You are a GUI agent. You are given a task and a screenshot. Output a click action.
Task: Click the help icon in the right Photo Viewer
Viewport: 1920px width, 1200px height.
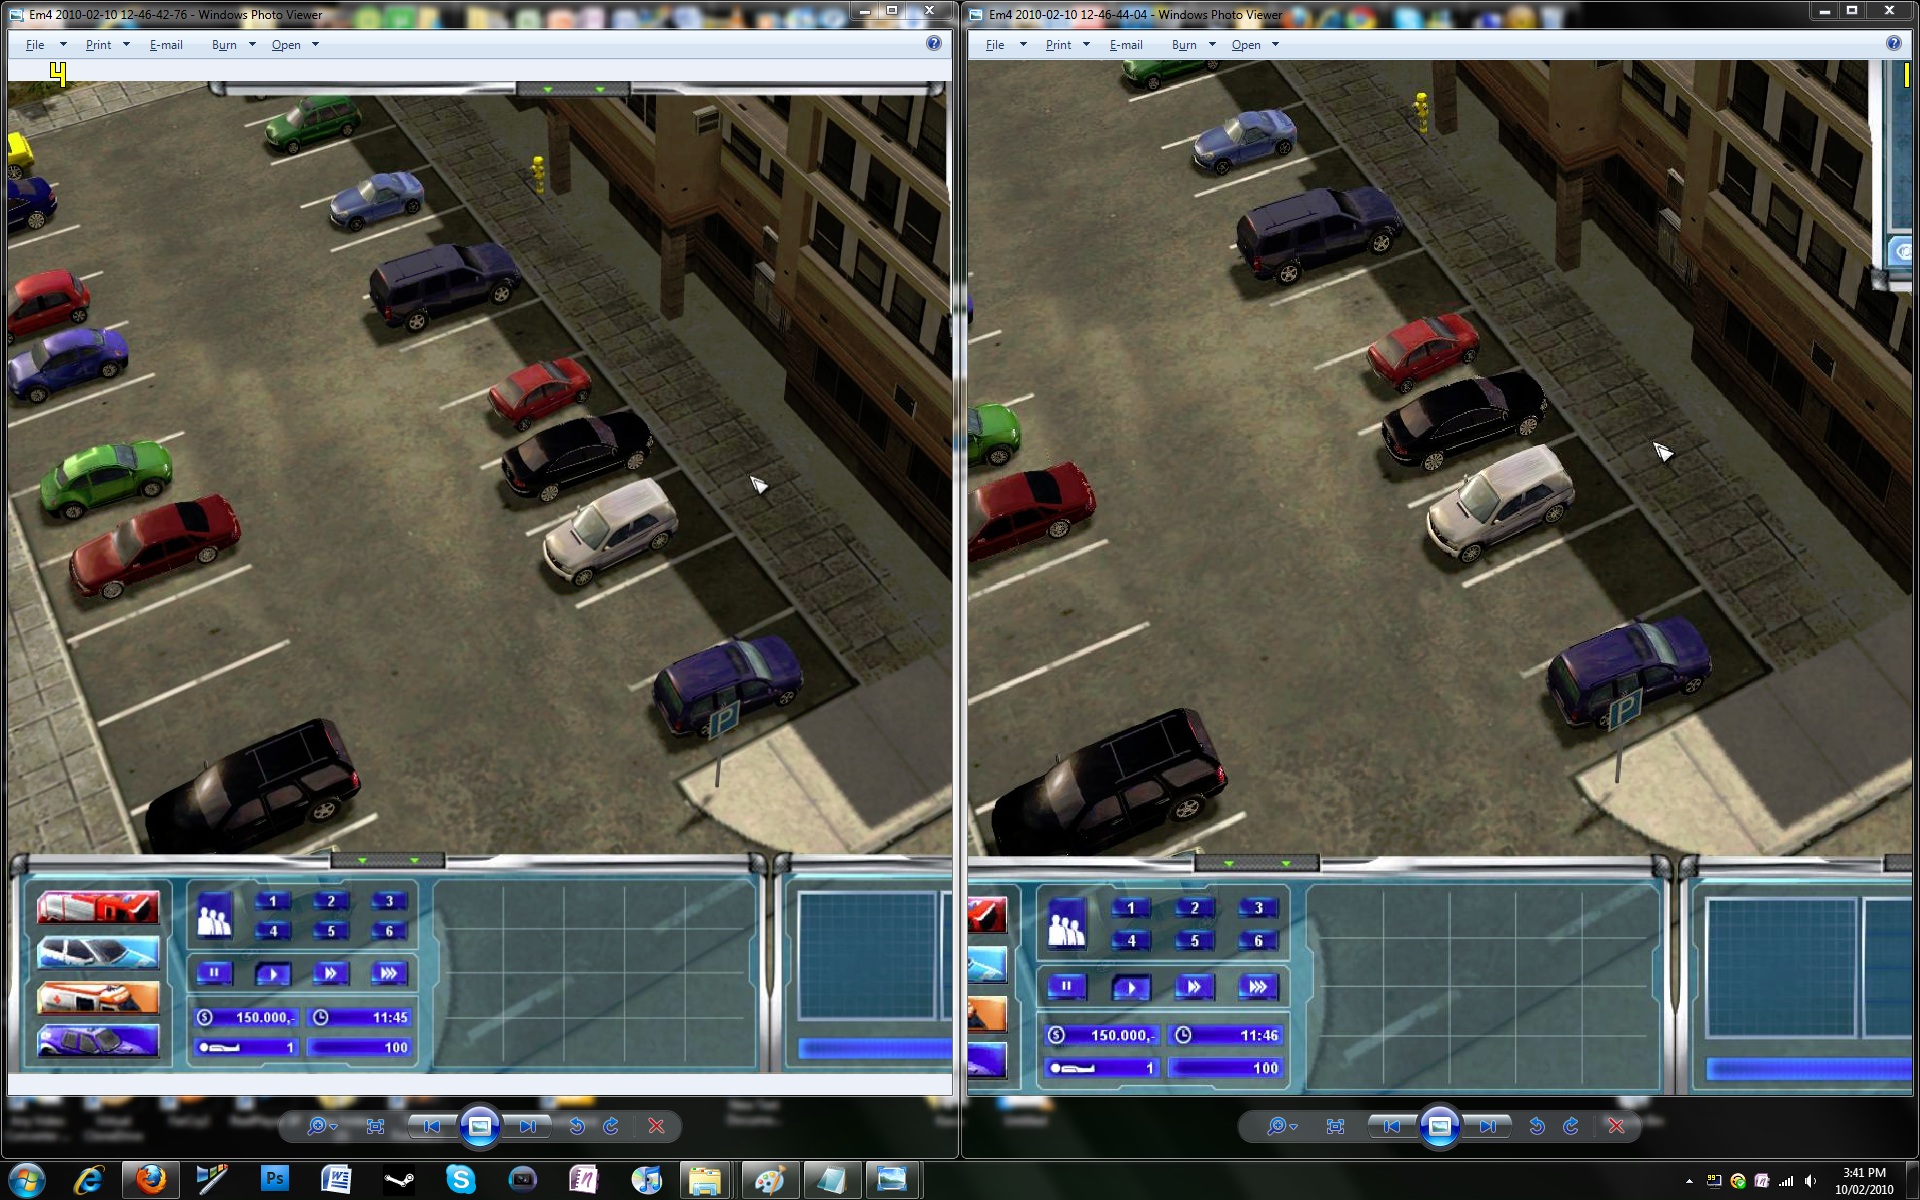[1894, 43]
